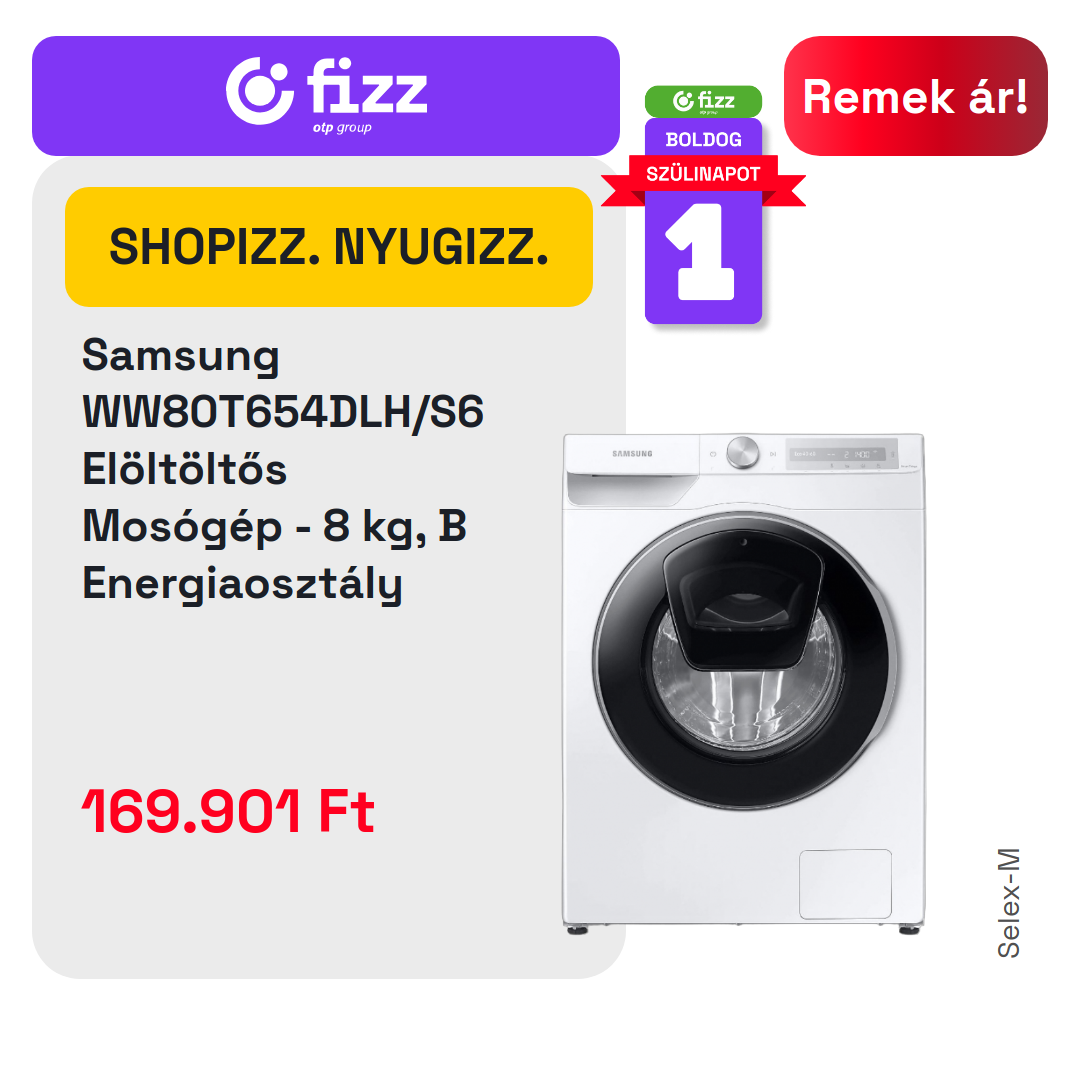Click the Remek ár! red button
Image resolution: width=1080 pixels, height=1080 pixels.
(x=915, y=96)
